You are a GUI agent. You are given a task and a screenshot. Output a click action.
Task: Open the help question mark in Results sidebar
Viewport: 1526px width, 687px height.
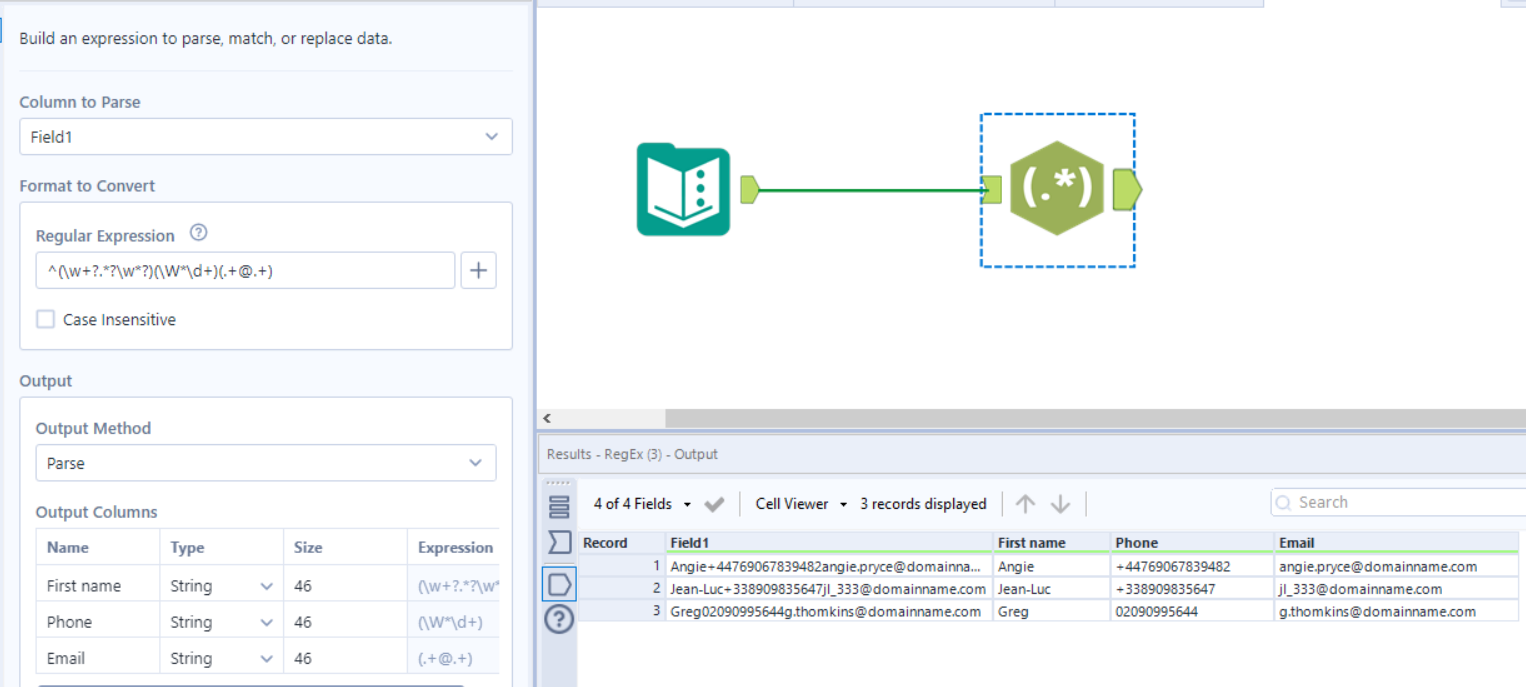pyautogui.click(x=559, y=620)
